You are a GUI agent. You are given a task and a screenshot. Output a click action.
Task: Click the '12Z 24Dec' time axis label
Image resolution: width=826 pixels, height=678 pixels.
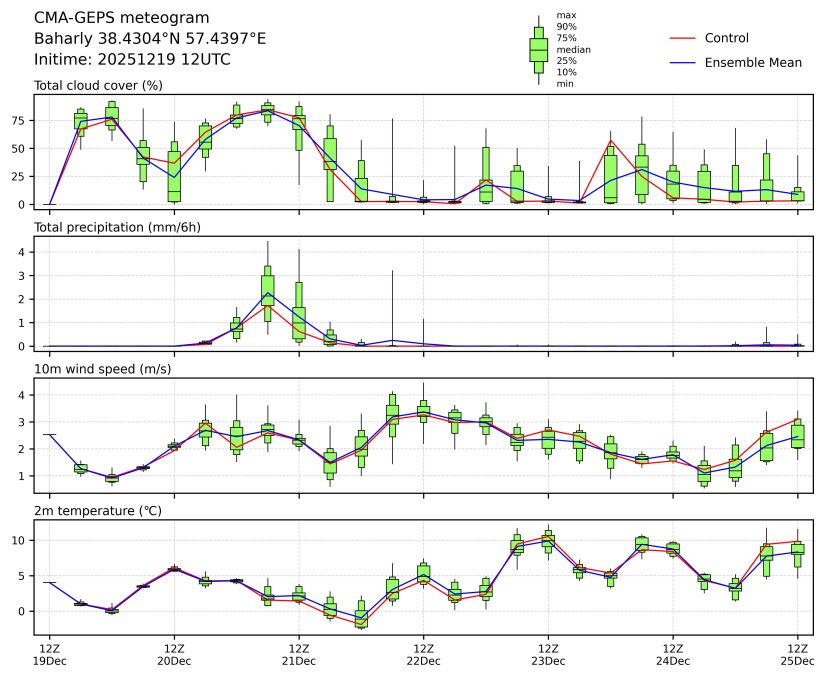tap(672, 655)
